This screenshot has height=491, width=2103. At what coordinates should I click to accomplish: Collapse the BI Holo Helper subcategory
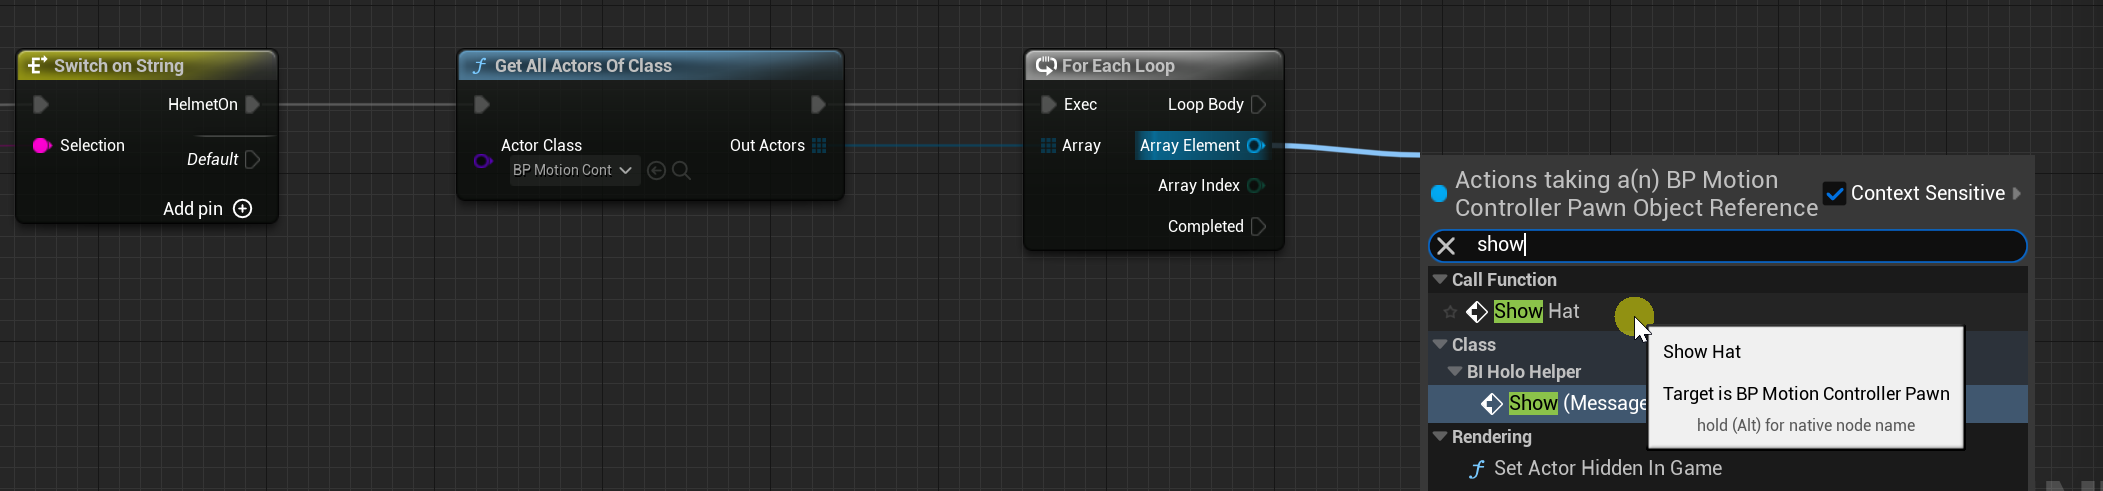[x=1455, y=372]
